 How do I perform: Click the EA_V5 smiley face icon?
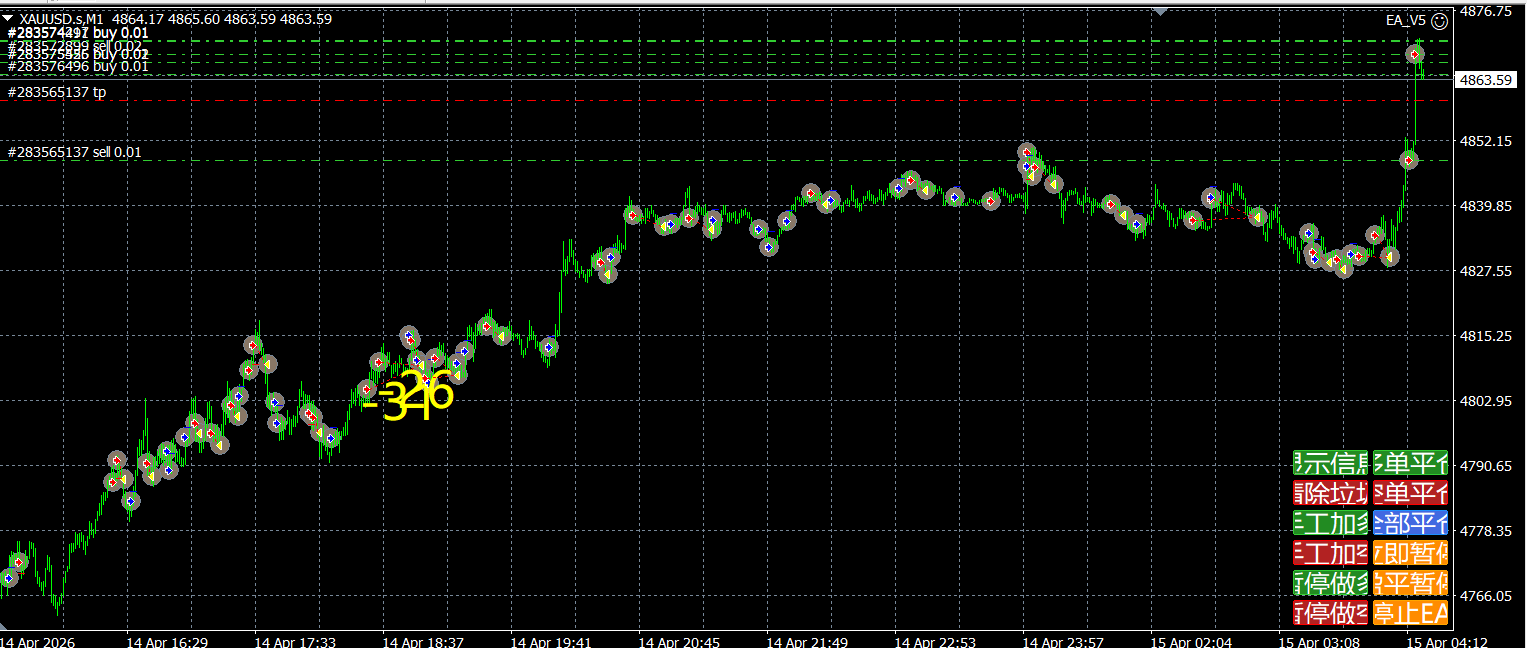tap(1439, 20)
